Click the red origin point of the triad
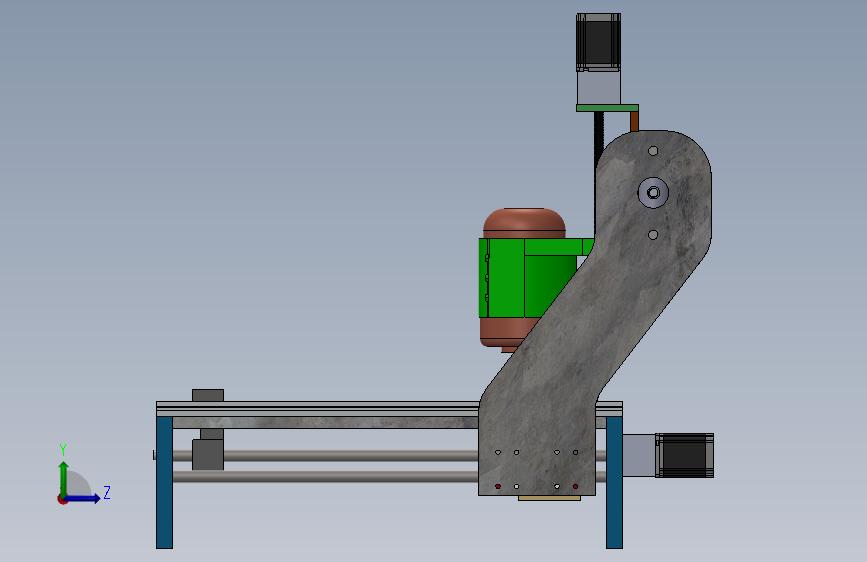 pyautogui.click(x=62, y=499)
